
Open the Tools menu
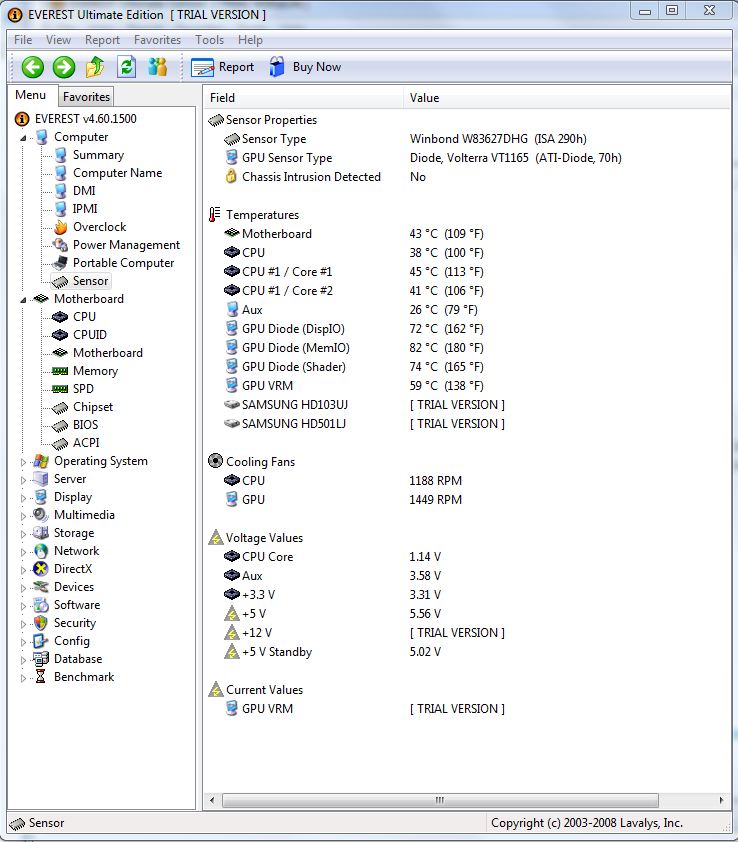pos(209,40)
